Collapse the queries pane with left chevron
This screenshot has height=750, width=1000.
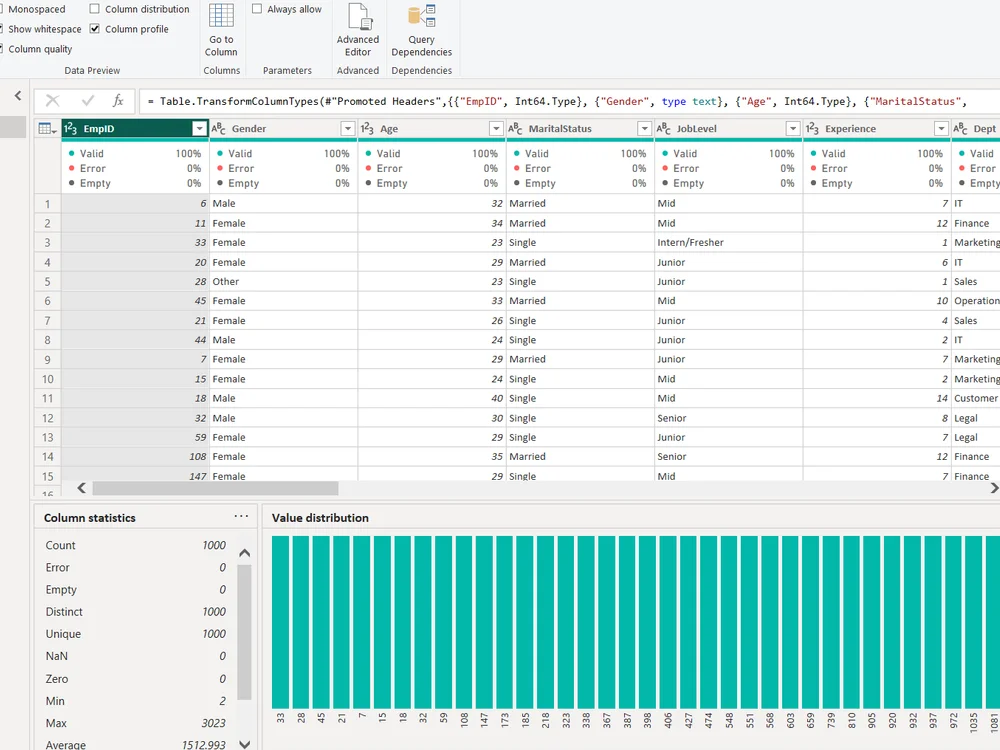point(18,96)
